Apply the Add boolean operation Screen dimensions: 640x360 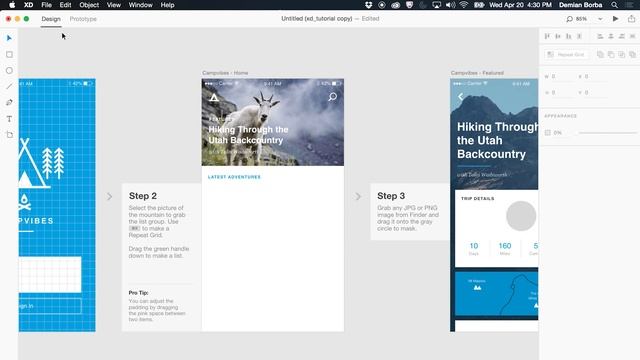pos(600,54)
